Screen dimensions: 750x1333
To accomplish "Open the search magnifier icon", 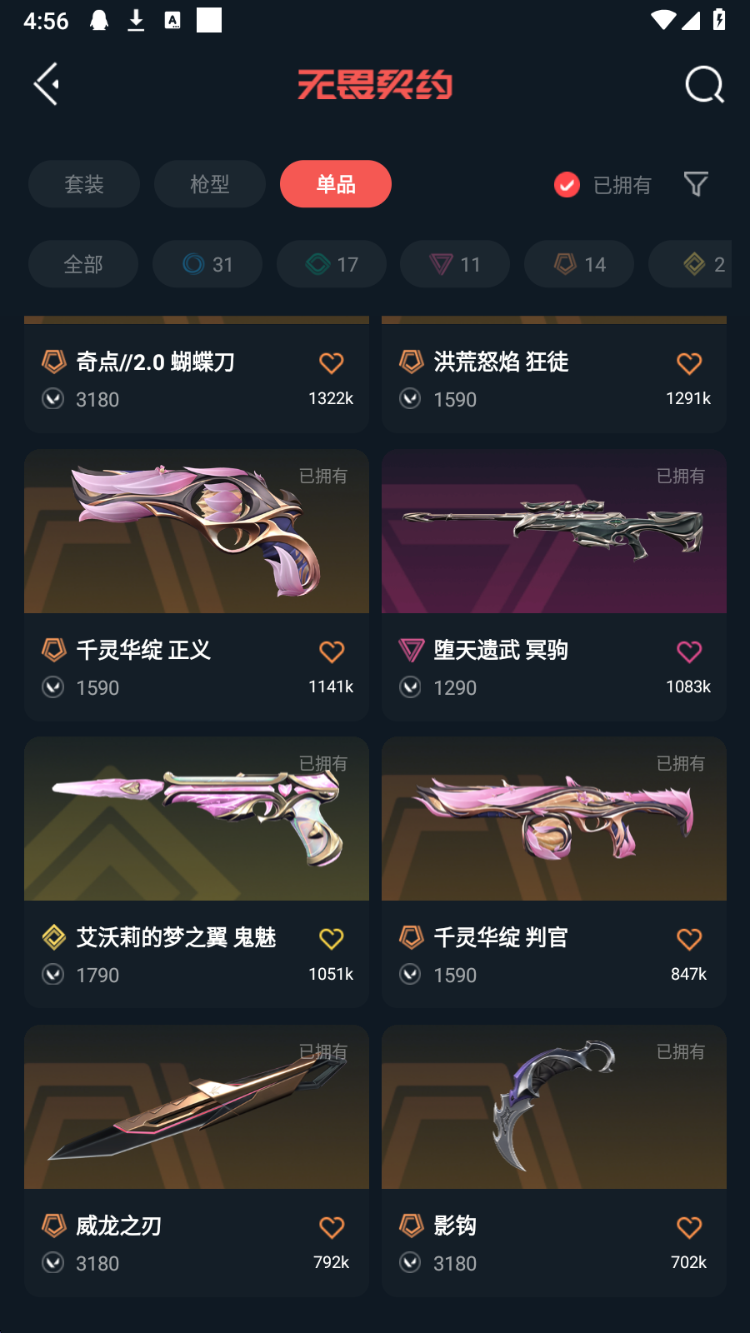I will click(x=704, y=85).
